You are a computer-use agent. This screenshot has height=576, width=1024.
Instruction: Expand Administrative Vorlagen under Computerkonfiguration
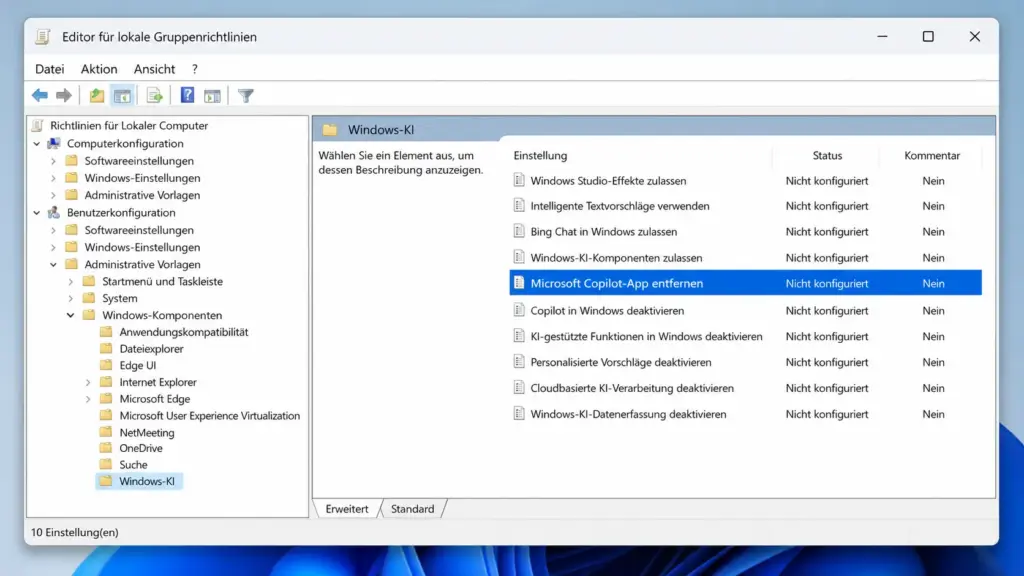coord(54,195)
